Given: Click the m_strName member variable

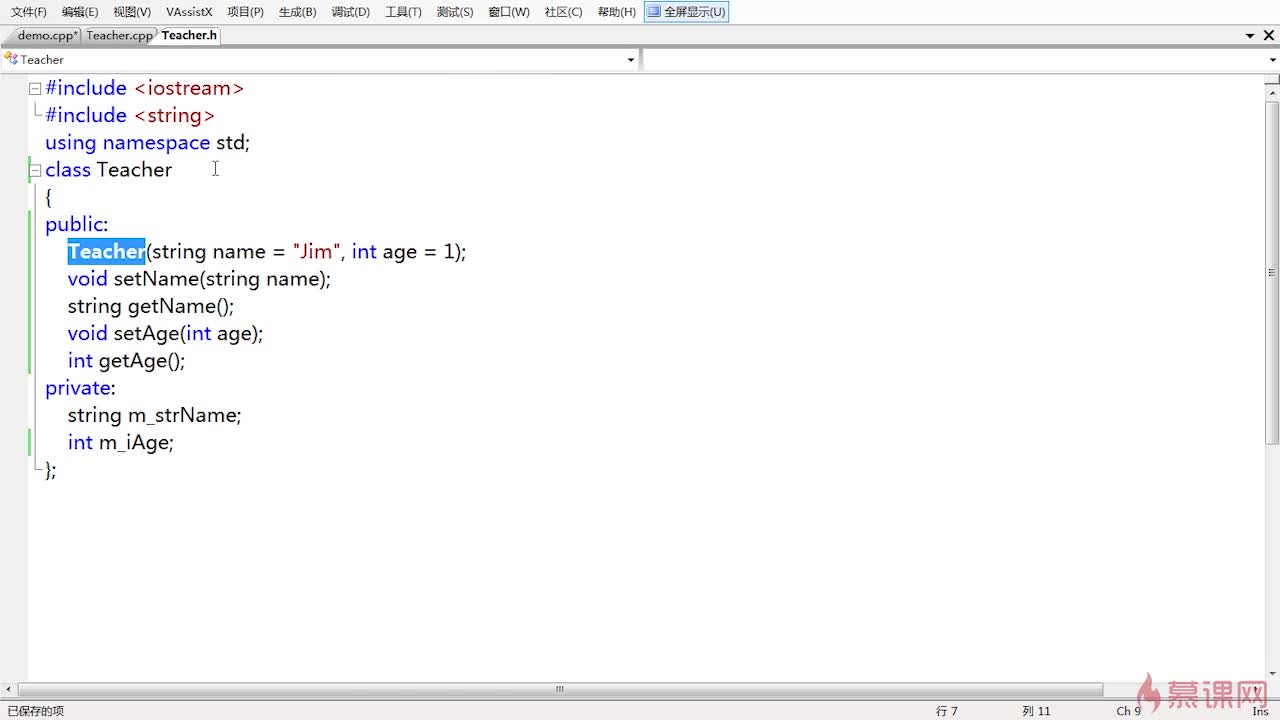Looking at the screenshot, I should pyautogui.click(x=184, y=415).
